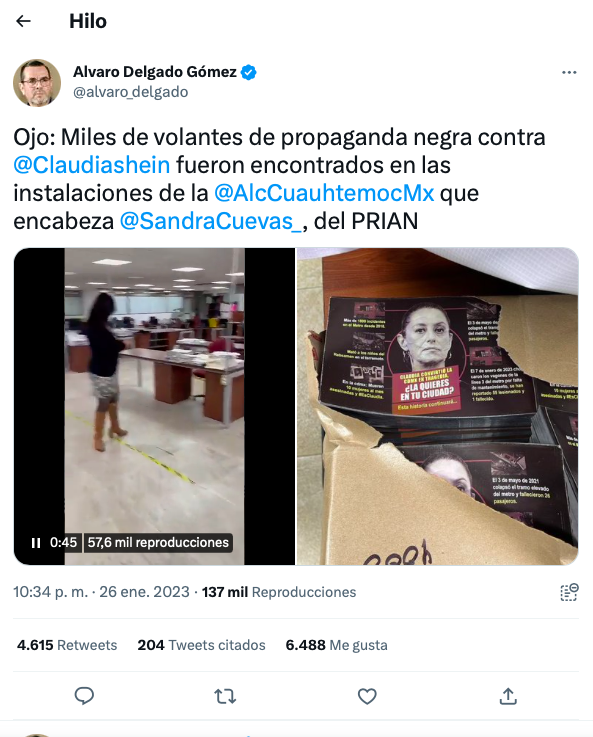View the 204 Tweets citados
Viewport: 593px width, 737px height.
click(x=201, y=645)
